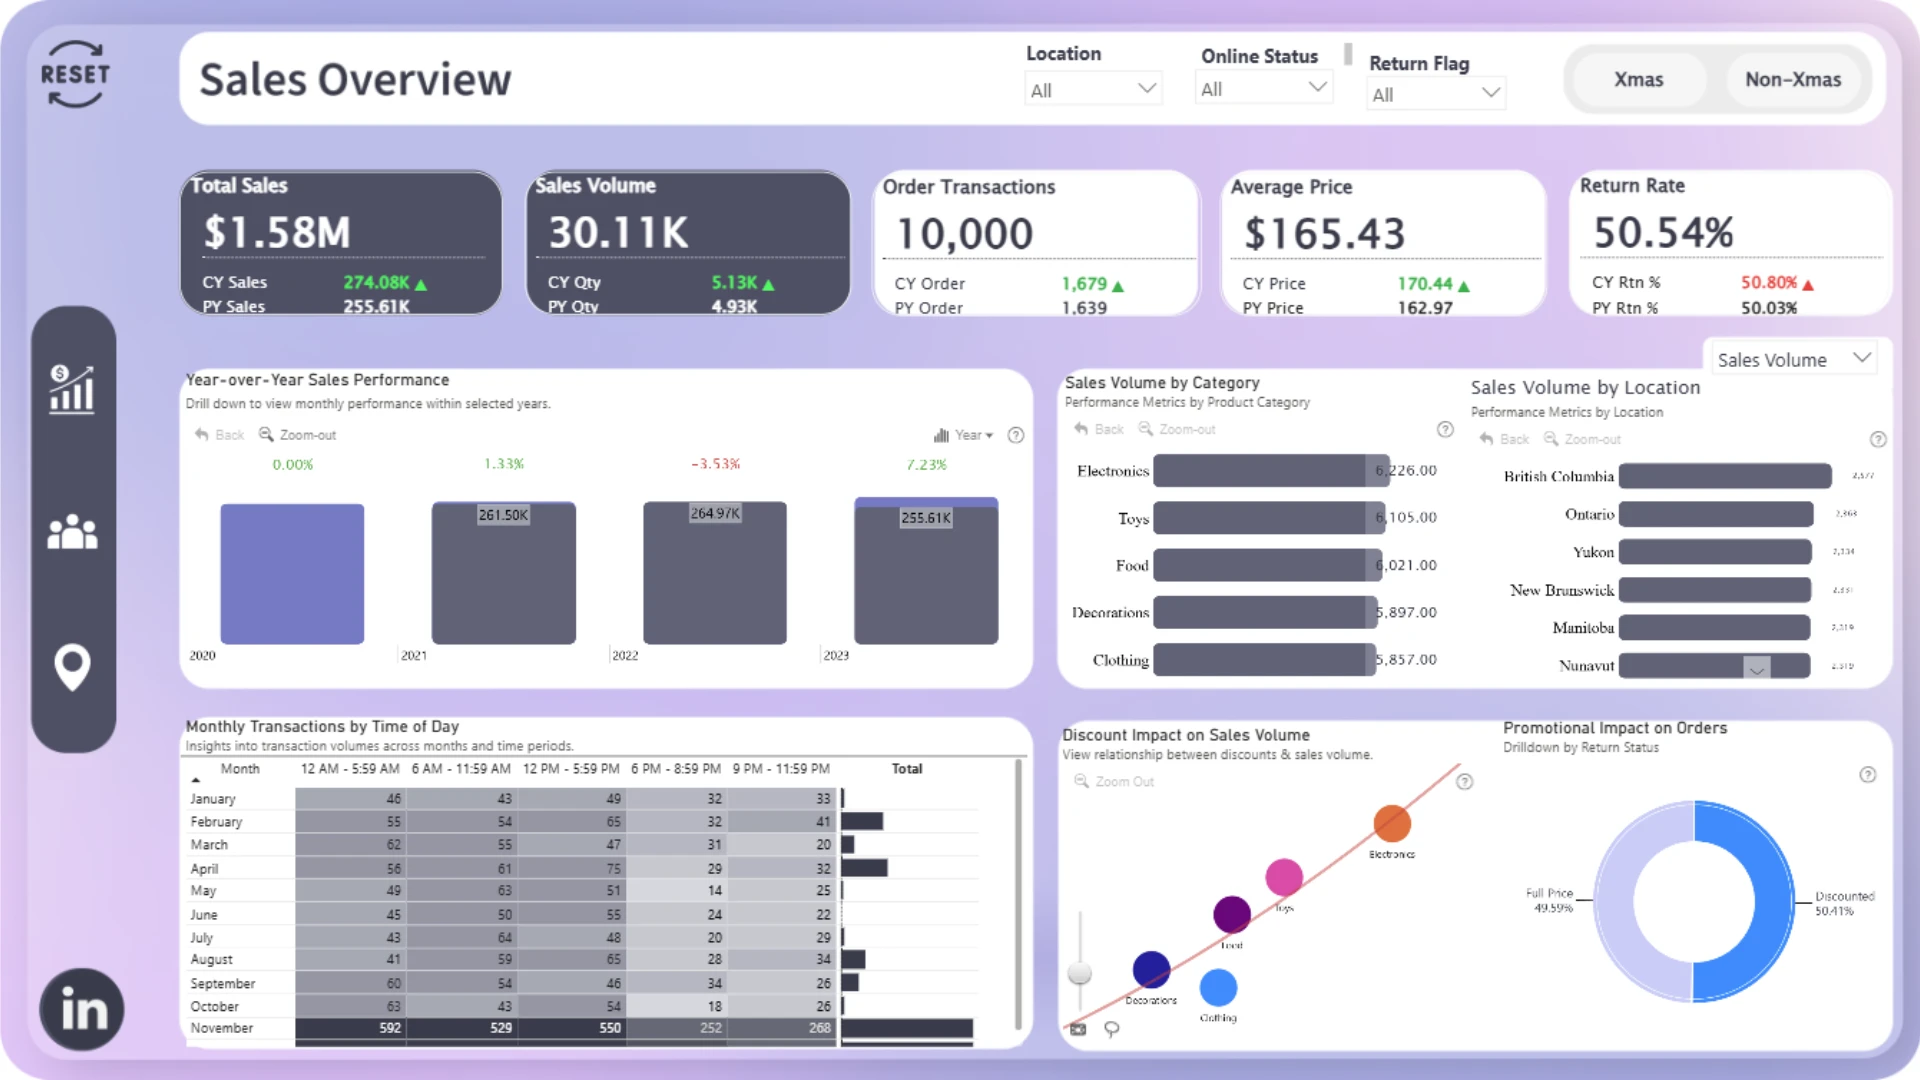Open the customers group page icon
The height and width of the screenshot is (1080, 1920).
coord(72,532)
